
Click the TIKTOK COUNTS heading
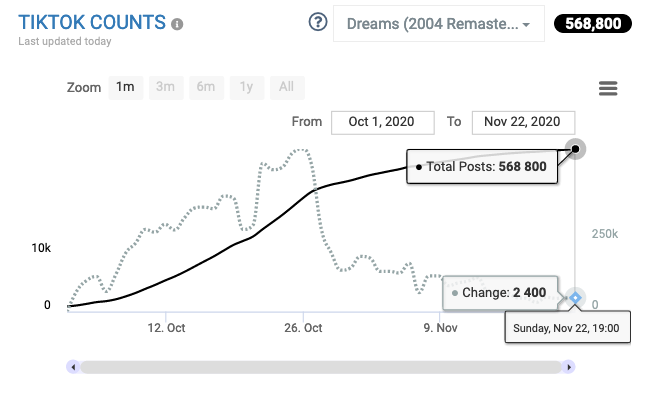[x=92, y=23]
